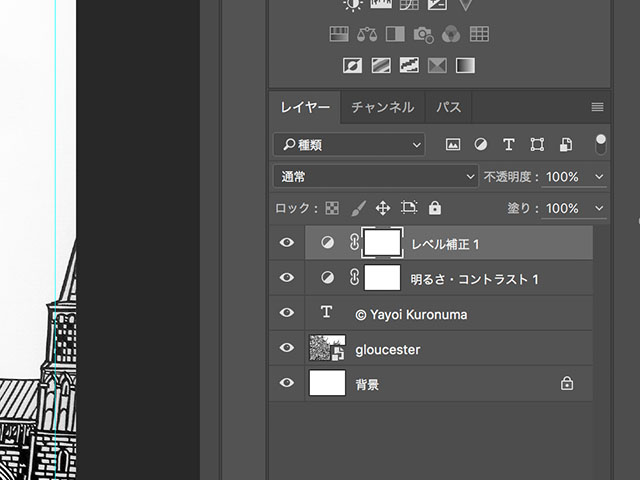The image size is (640, 480).
Task: Add a Hue/Saturation adjustment layer
Action: (339, 34)
